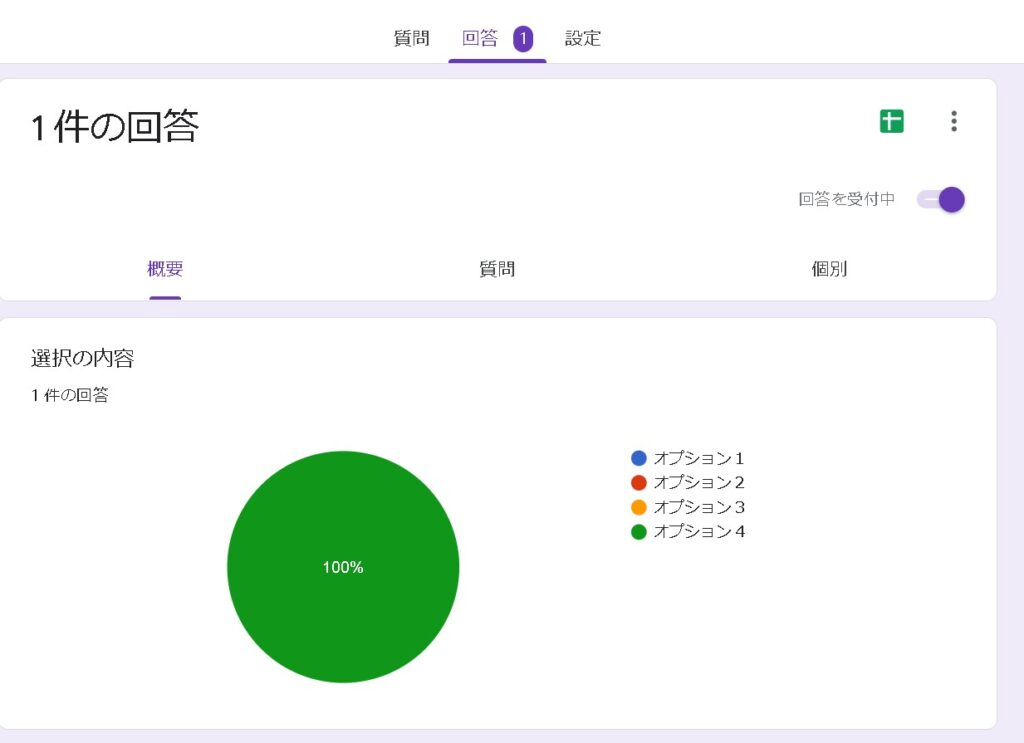
Task: Click the blue オプション 1 legend dot
Action: click(639, 459)
